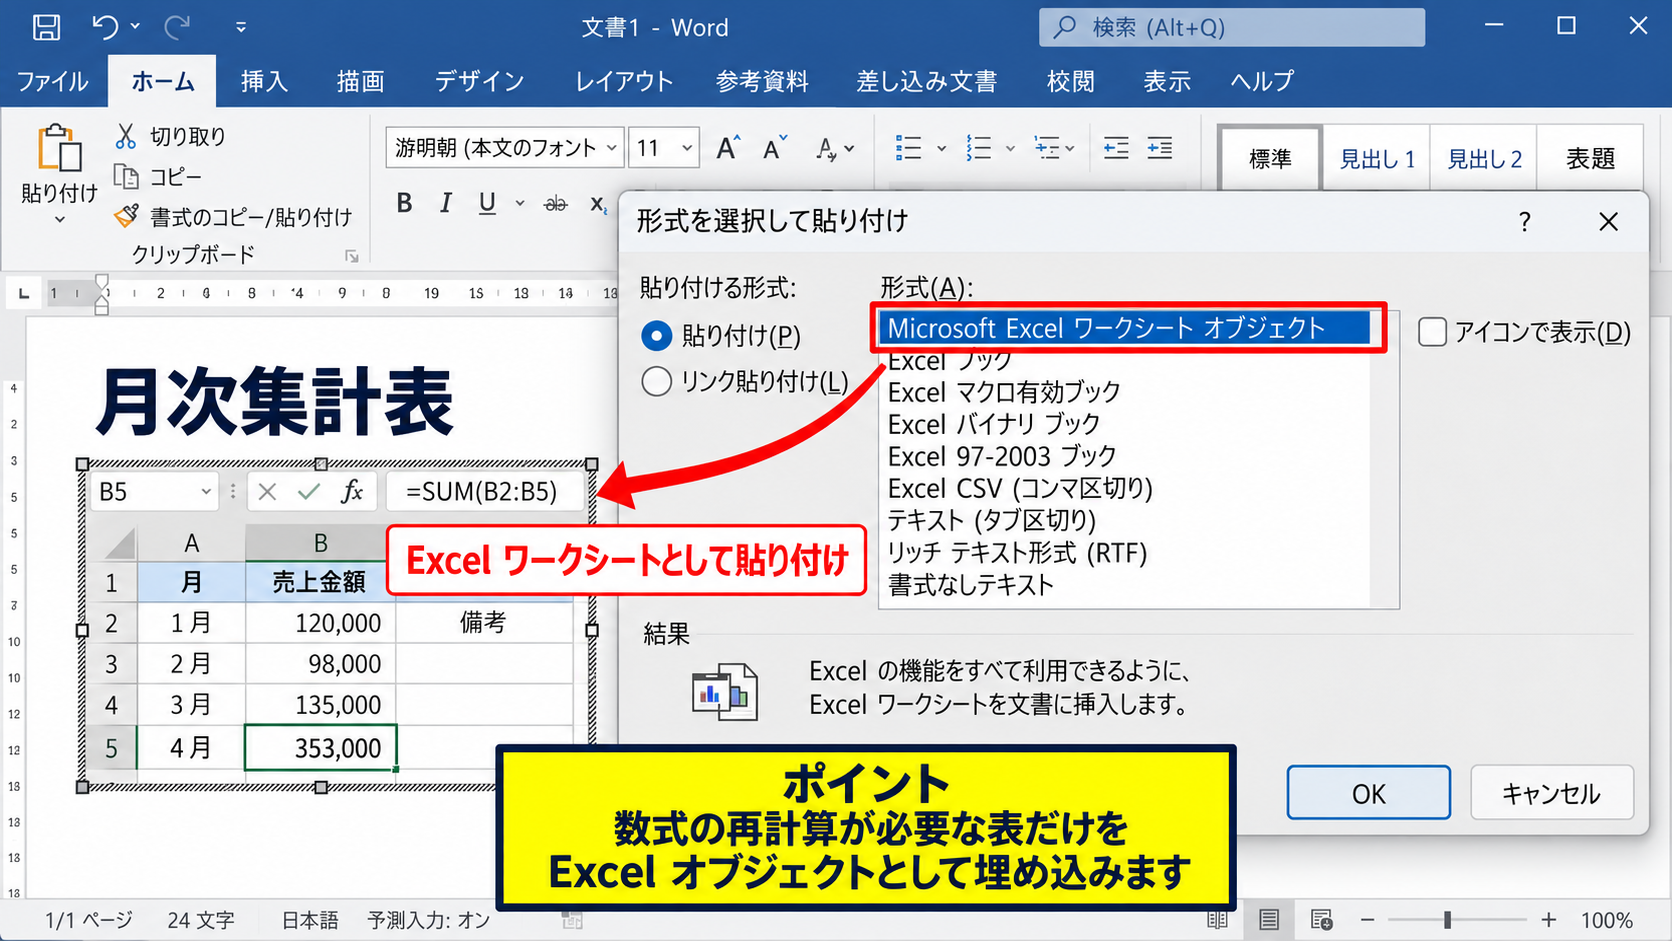Image resolution: width=1672 pixels, height=941 pixels.
Task: Switch to the レイアウト tab
Action: [x=623, y=82]
